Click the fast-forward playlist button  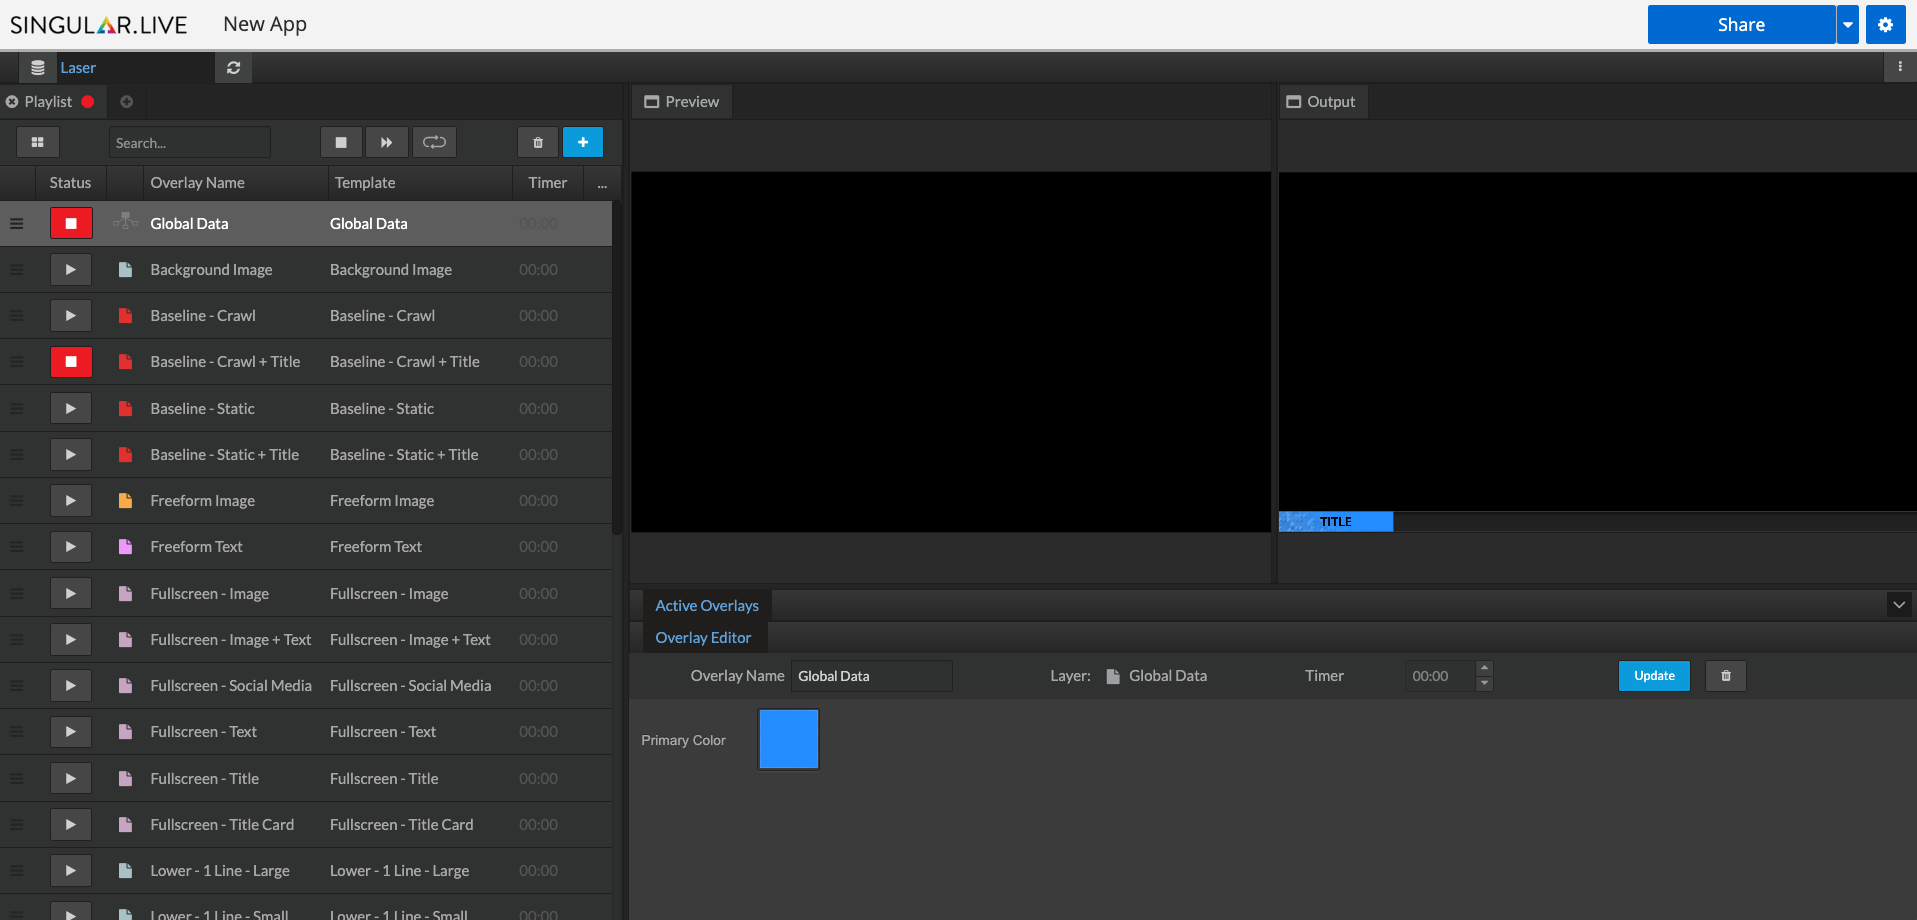point(386,142)
